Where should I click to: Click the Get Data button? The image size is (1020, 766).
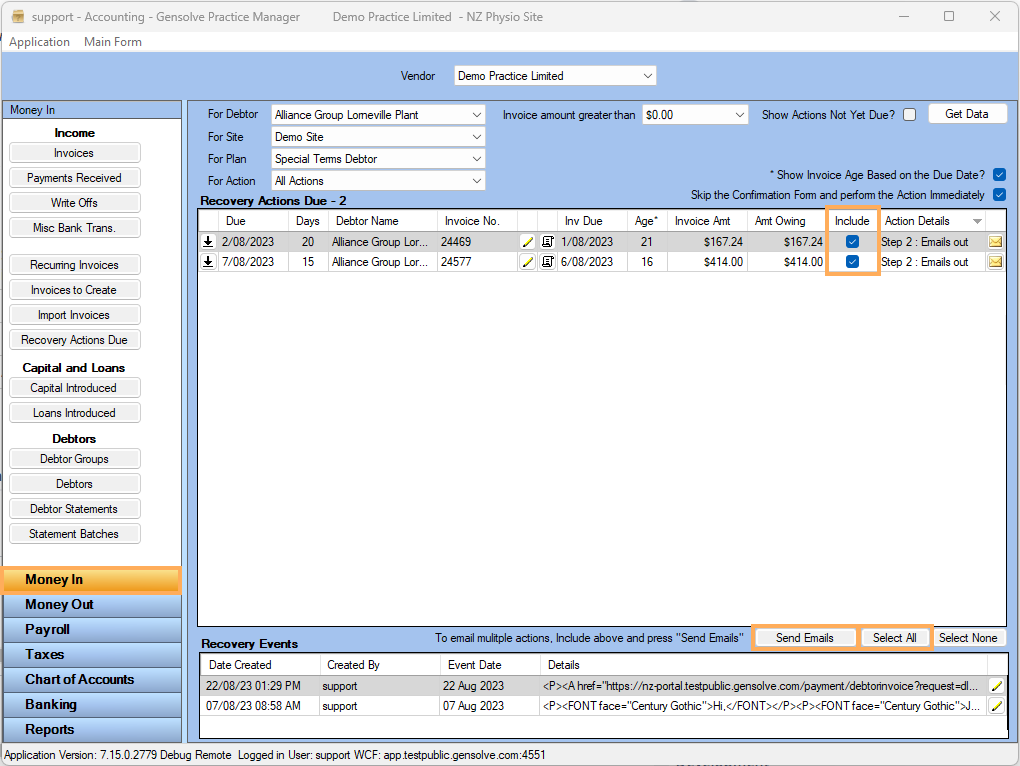(x=966, y=114)
